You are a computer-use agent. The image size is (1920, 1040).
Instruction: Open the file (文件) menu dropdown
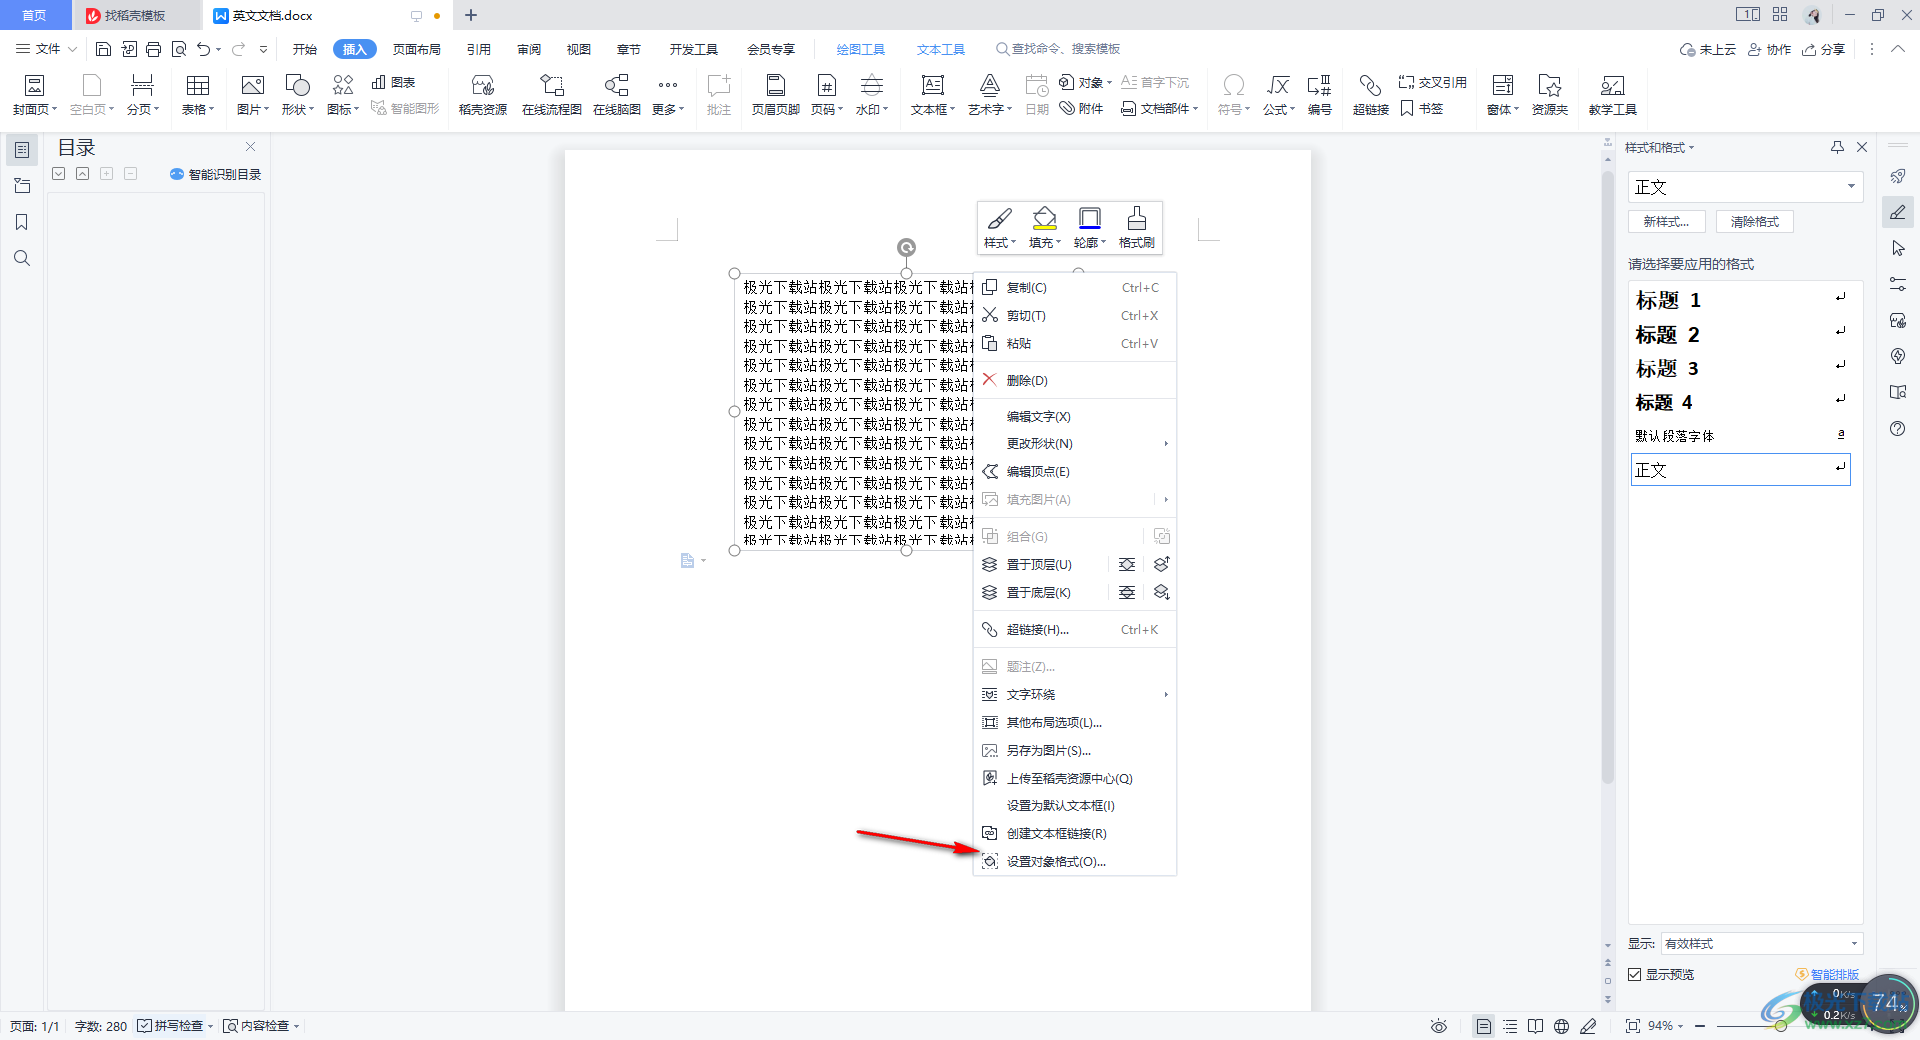click(46, 49)
